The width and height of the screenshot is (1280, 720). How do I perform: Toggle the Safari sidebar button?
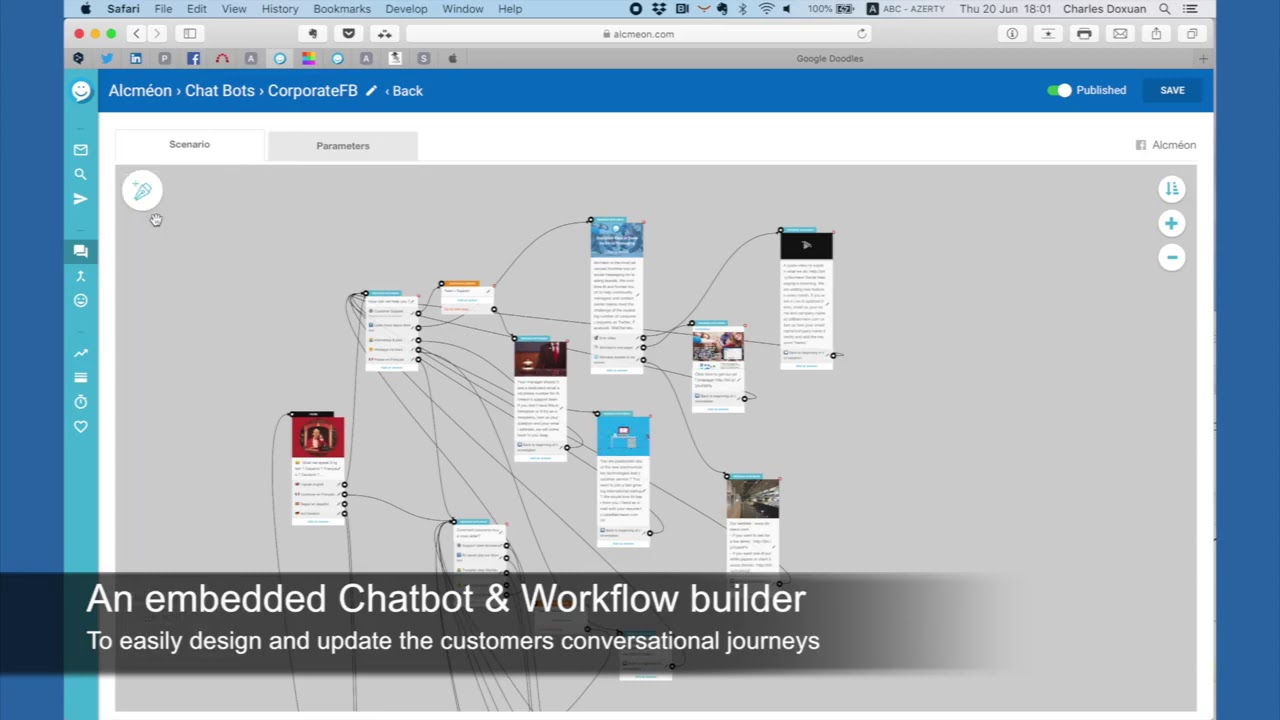[x=189, y=34]
